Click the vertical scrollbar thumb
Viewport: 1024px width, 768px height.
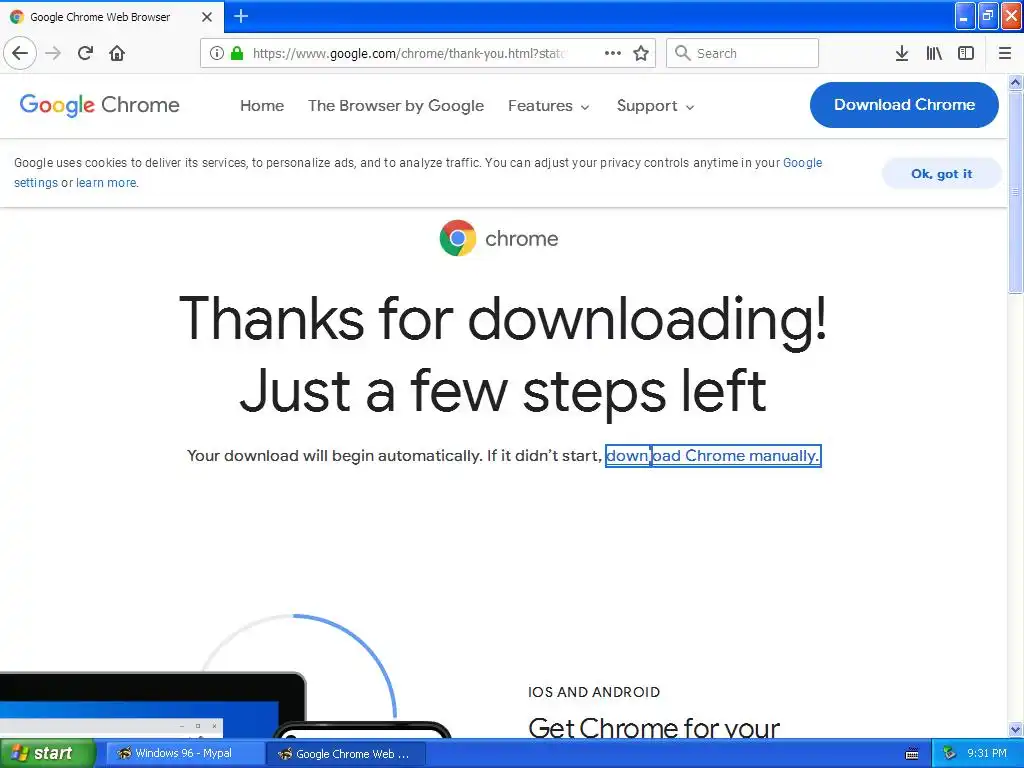point(1015,193)
